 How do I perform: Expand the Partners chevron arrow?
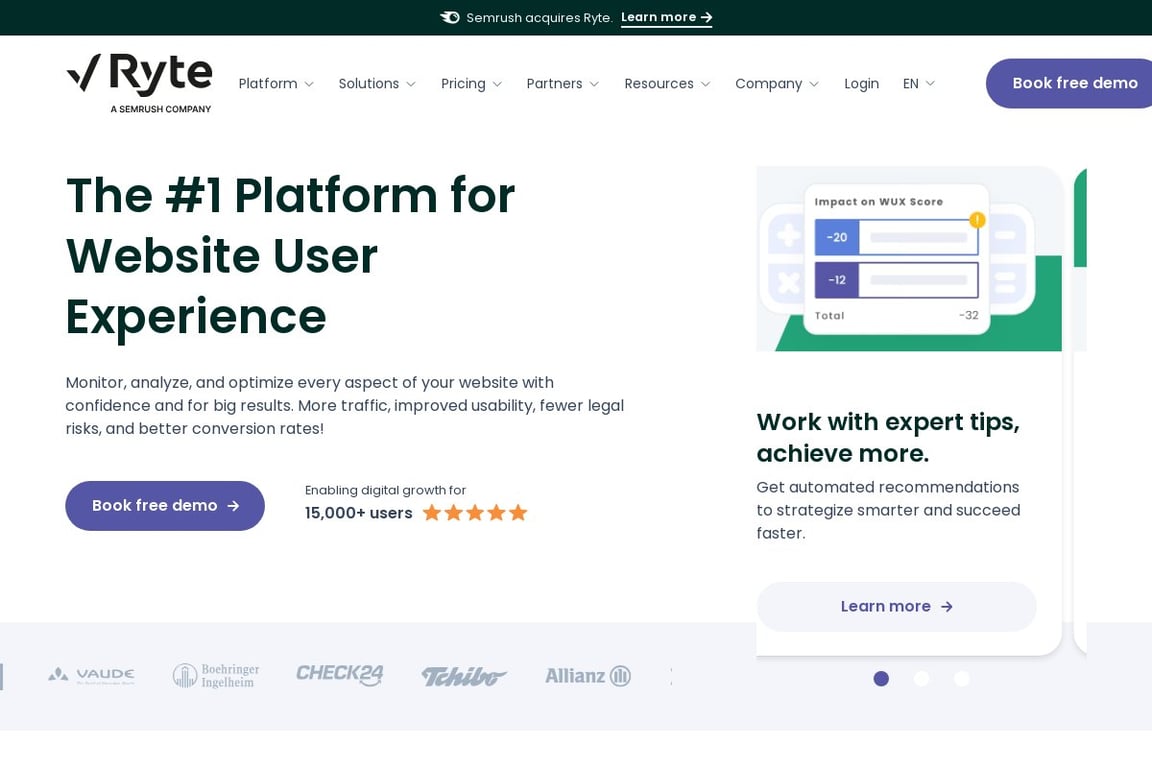coord(594,85)
